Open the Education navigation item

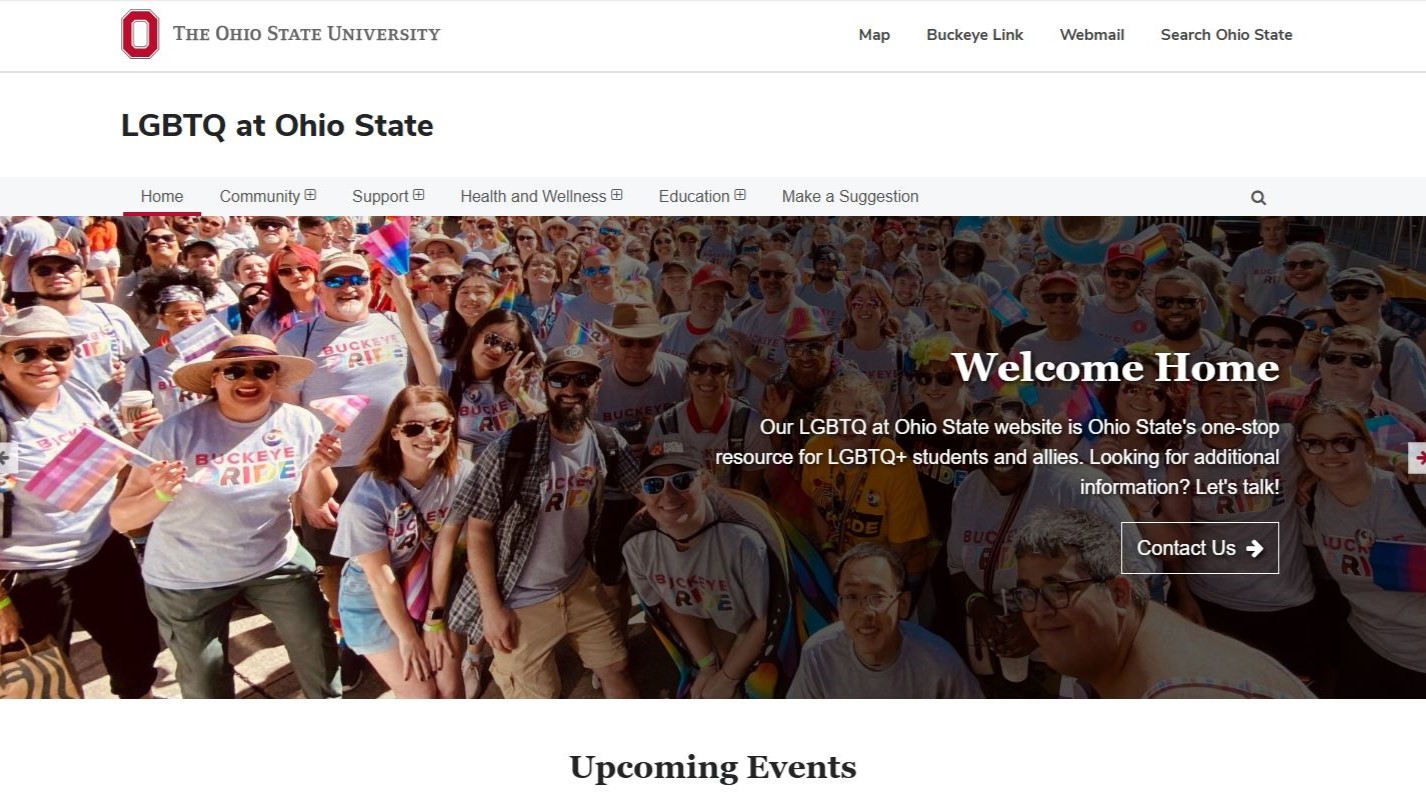pyautogui.click(x=694, y=196)
